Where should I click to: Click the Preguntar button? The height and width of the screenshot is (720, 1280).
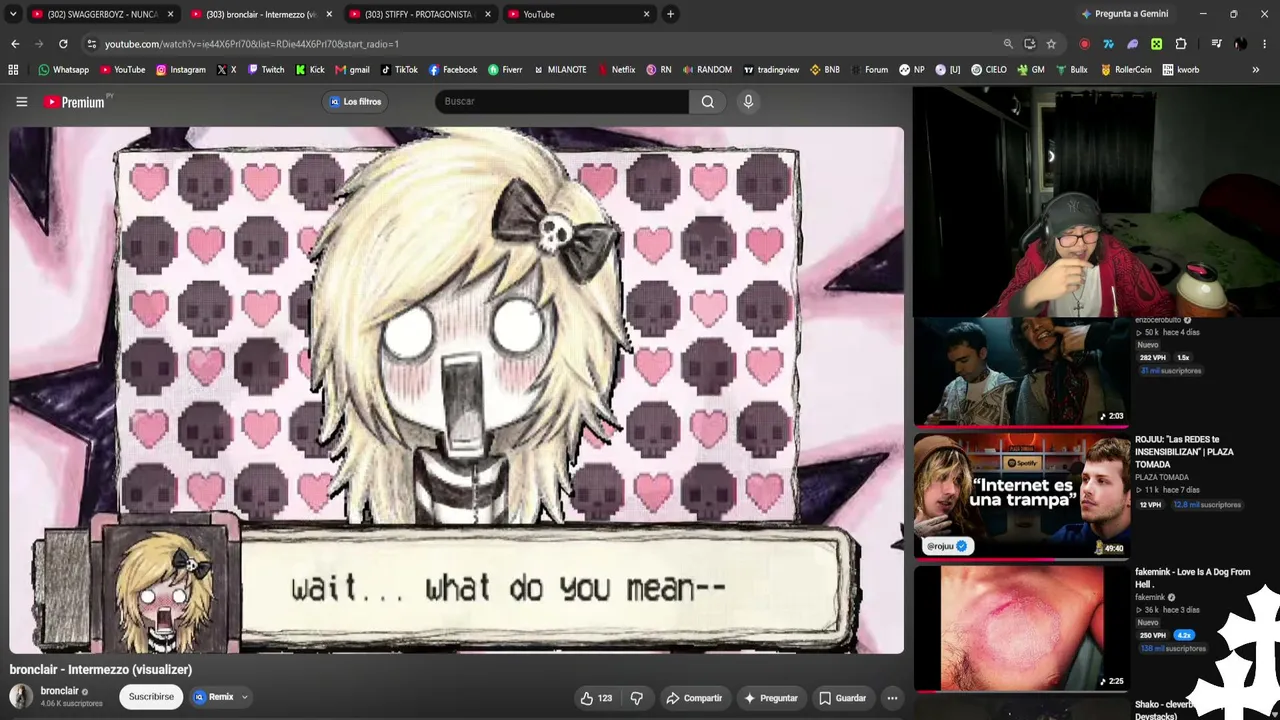[x=771, y=698]
